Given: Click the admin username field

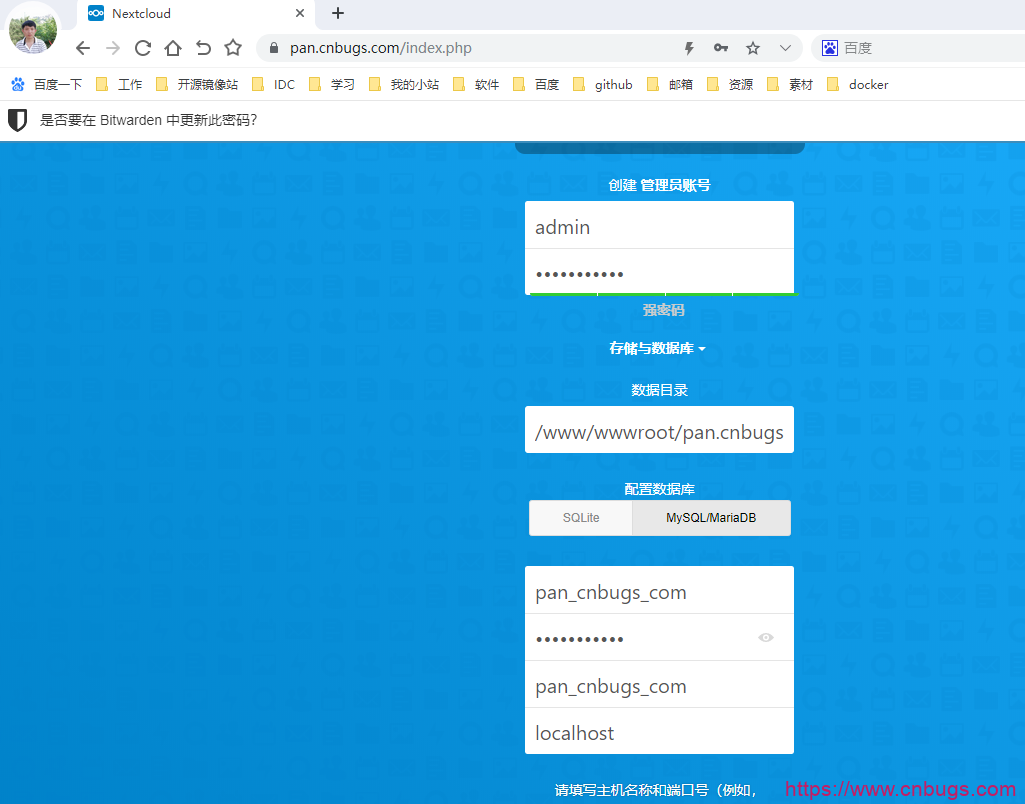Looking at the screenshot, I should (659, 227).
